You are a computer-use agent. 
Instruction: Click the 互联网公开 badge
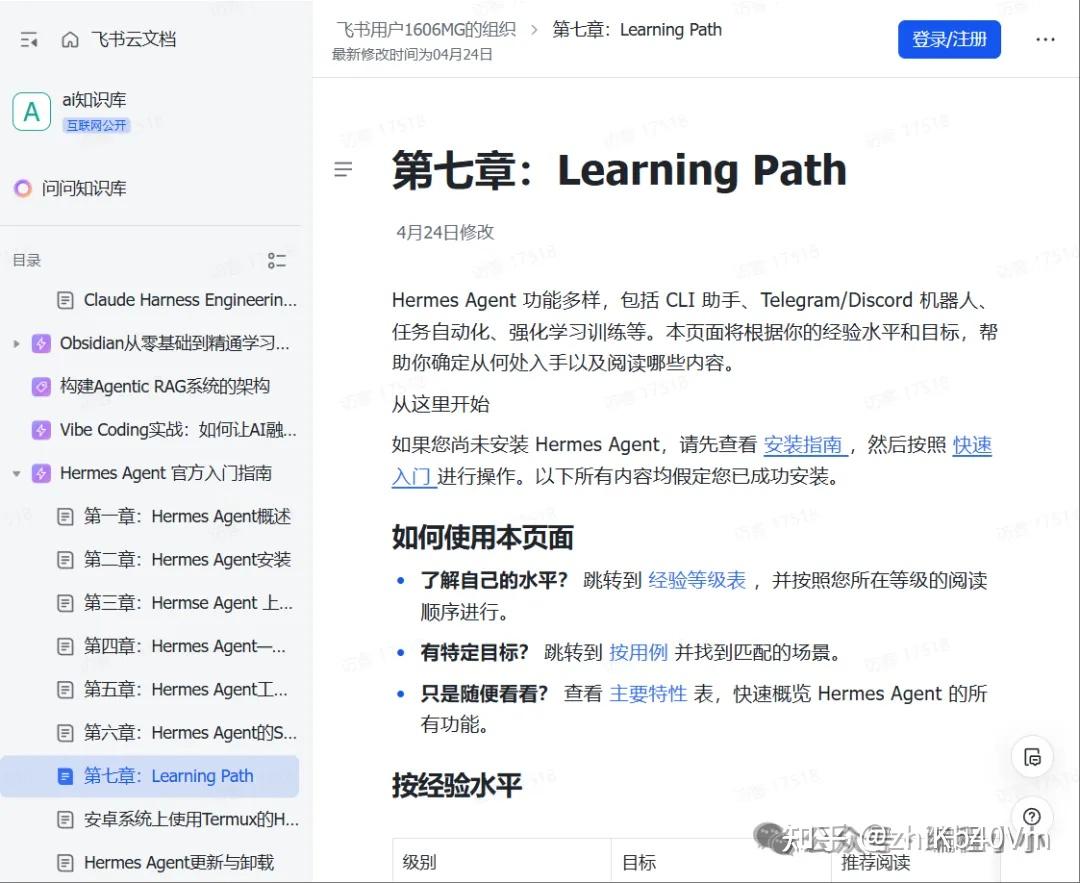(x=96, y=125)
